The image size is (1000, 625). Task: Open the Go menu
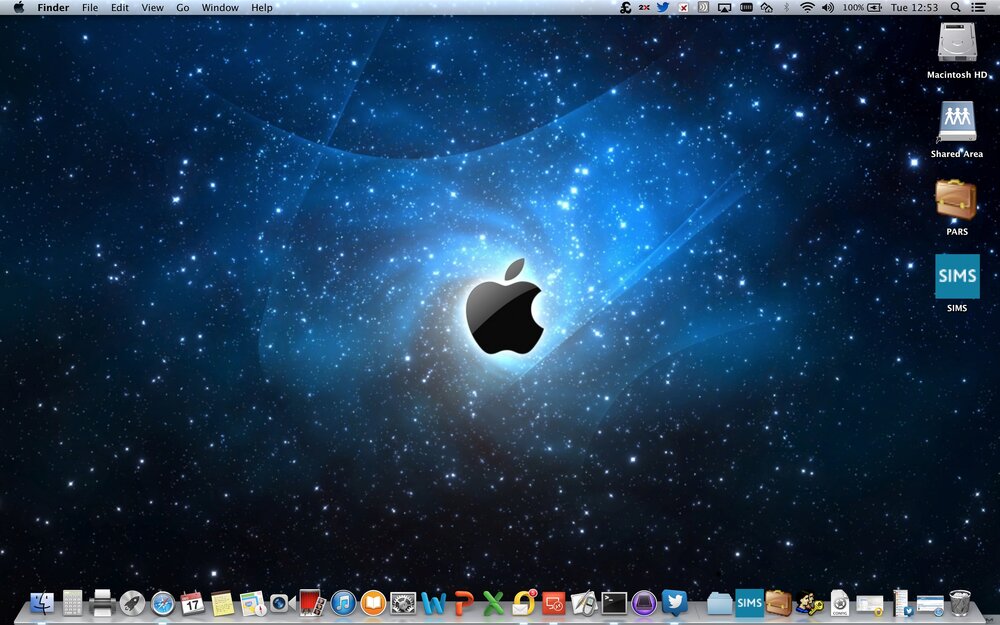tap(183, 8)
